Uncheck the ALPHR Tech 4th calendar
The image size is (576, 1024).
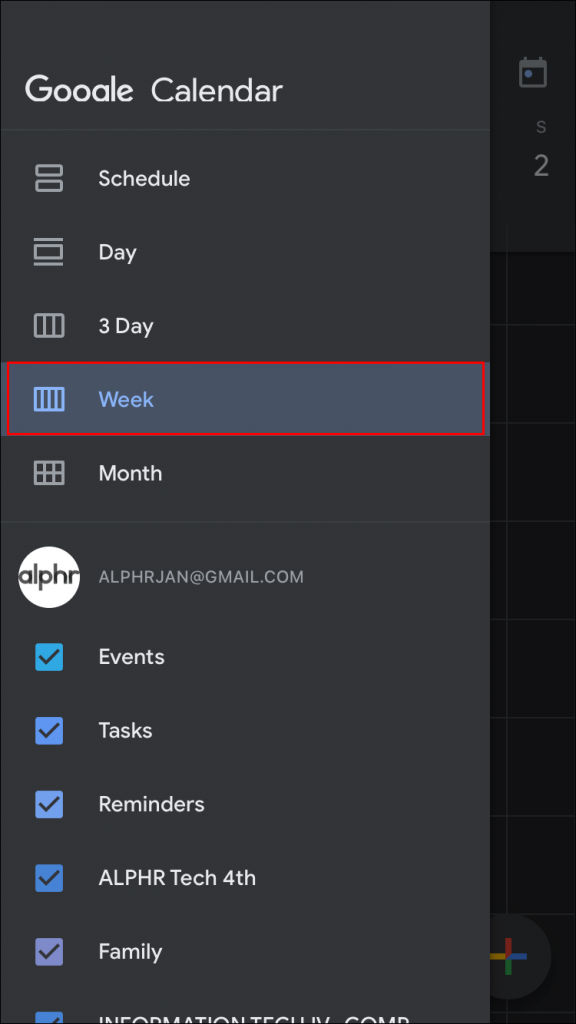pyautogui.click(x=49, y=878)
